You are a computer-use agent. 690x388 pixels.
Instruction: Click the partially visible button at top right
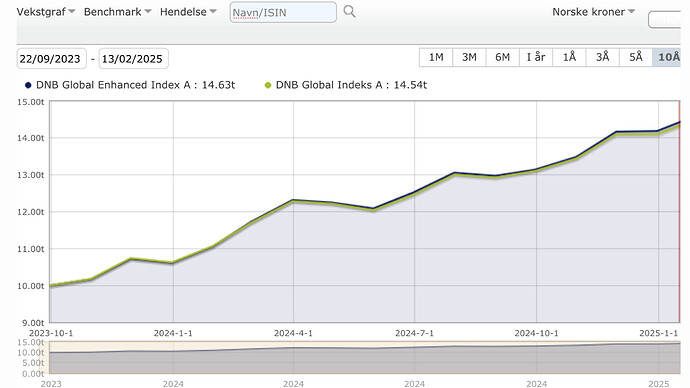[664, 20]
